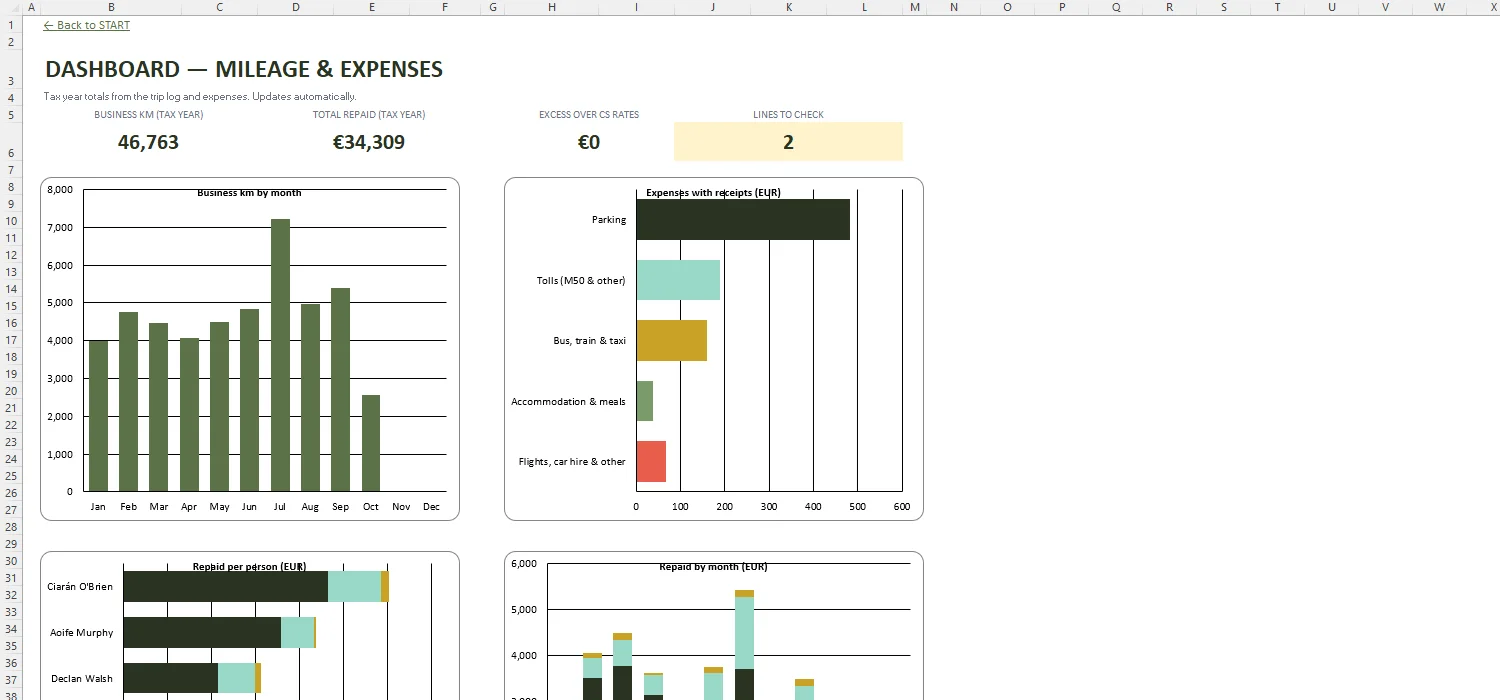Select the Expenses with receipts (EUR) chart title
Screen dimensions: 1500x700
click(713, 193)
